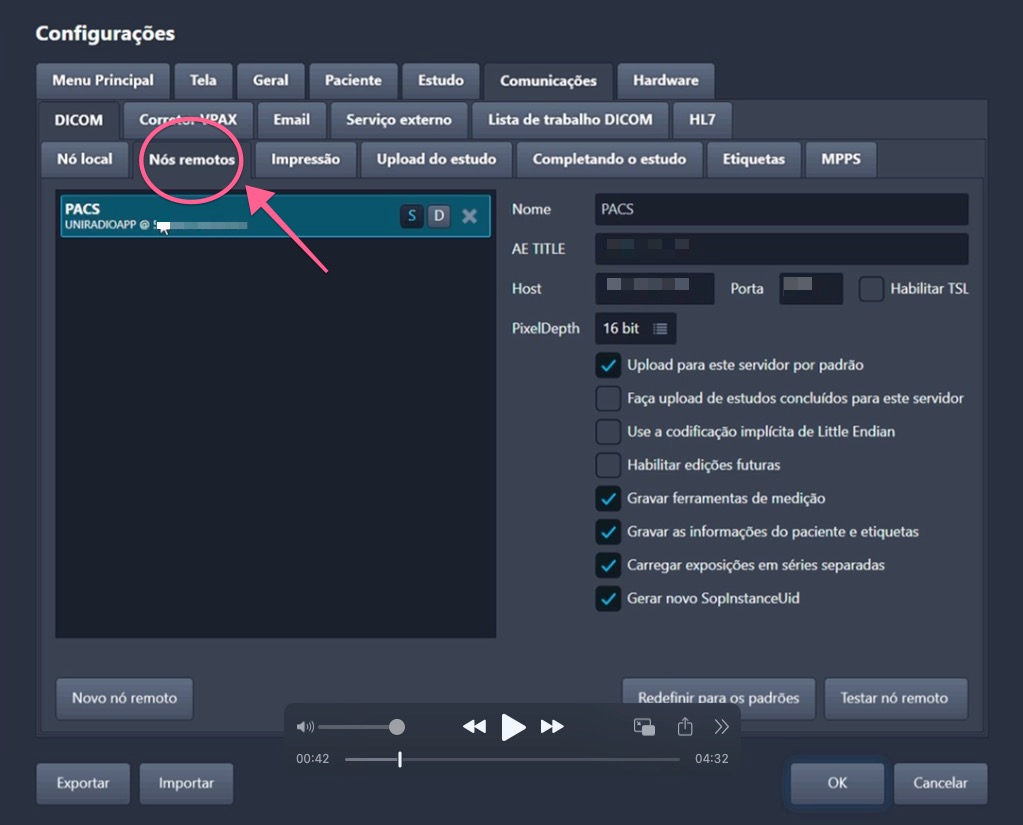Image resolution: width=1023 pixels, height=825 pixels.
Task: Click the D button on PACS node
Action: pos(439,216)
